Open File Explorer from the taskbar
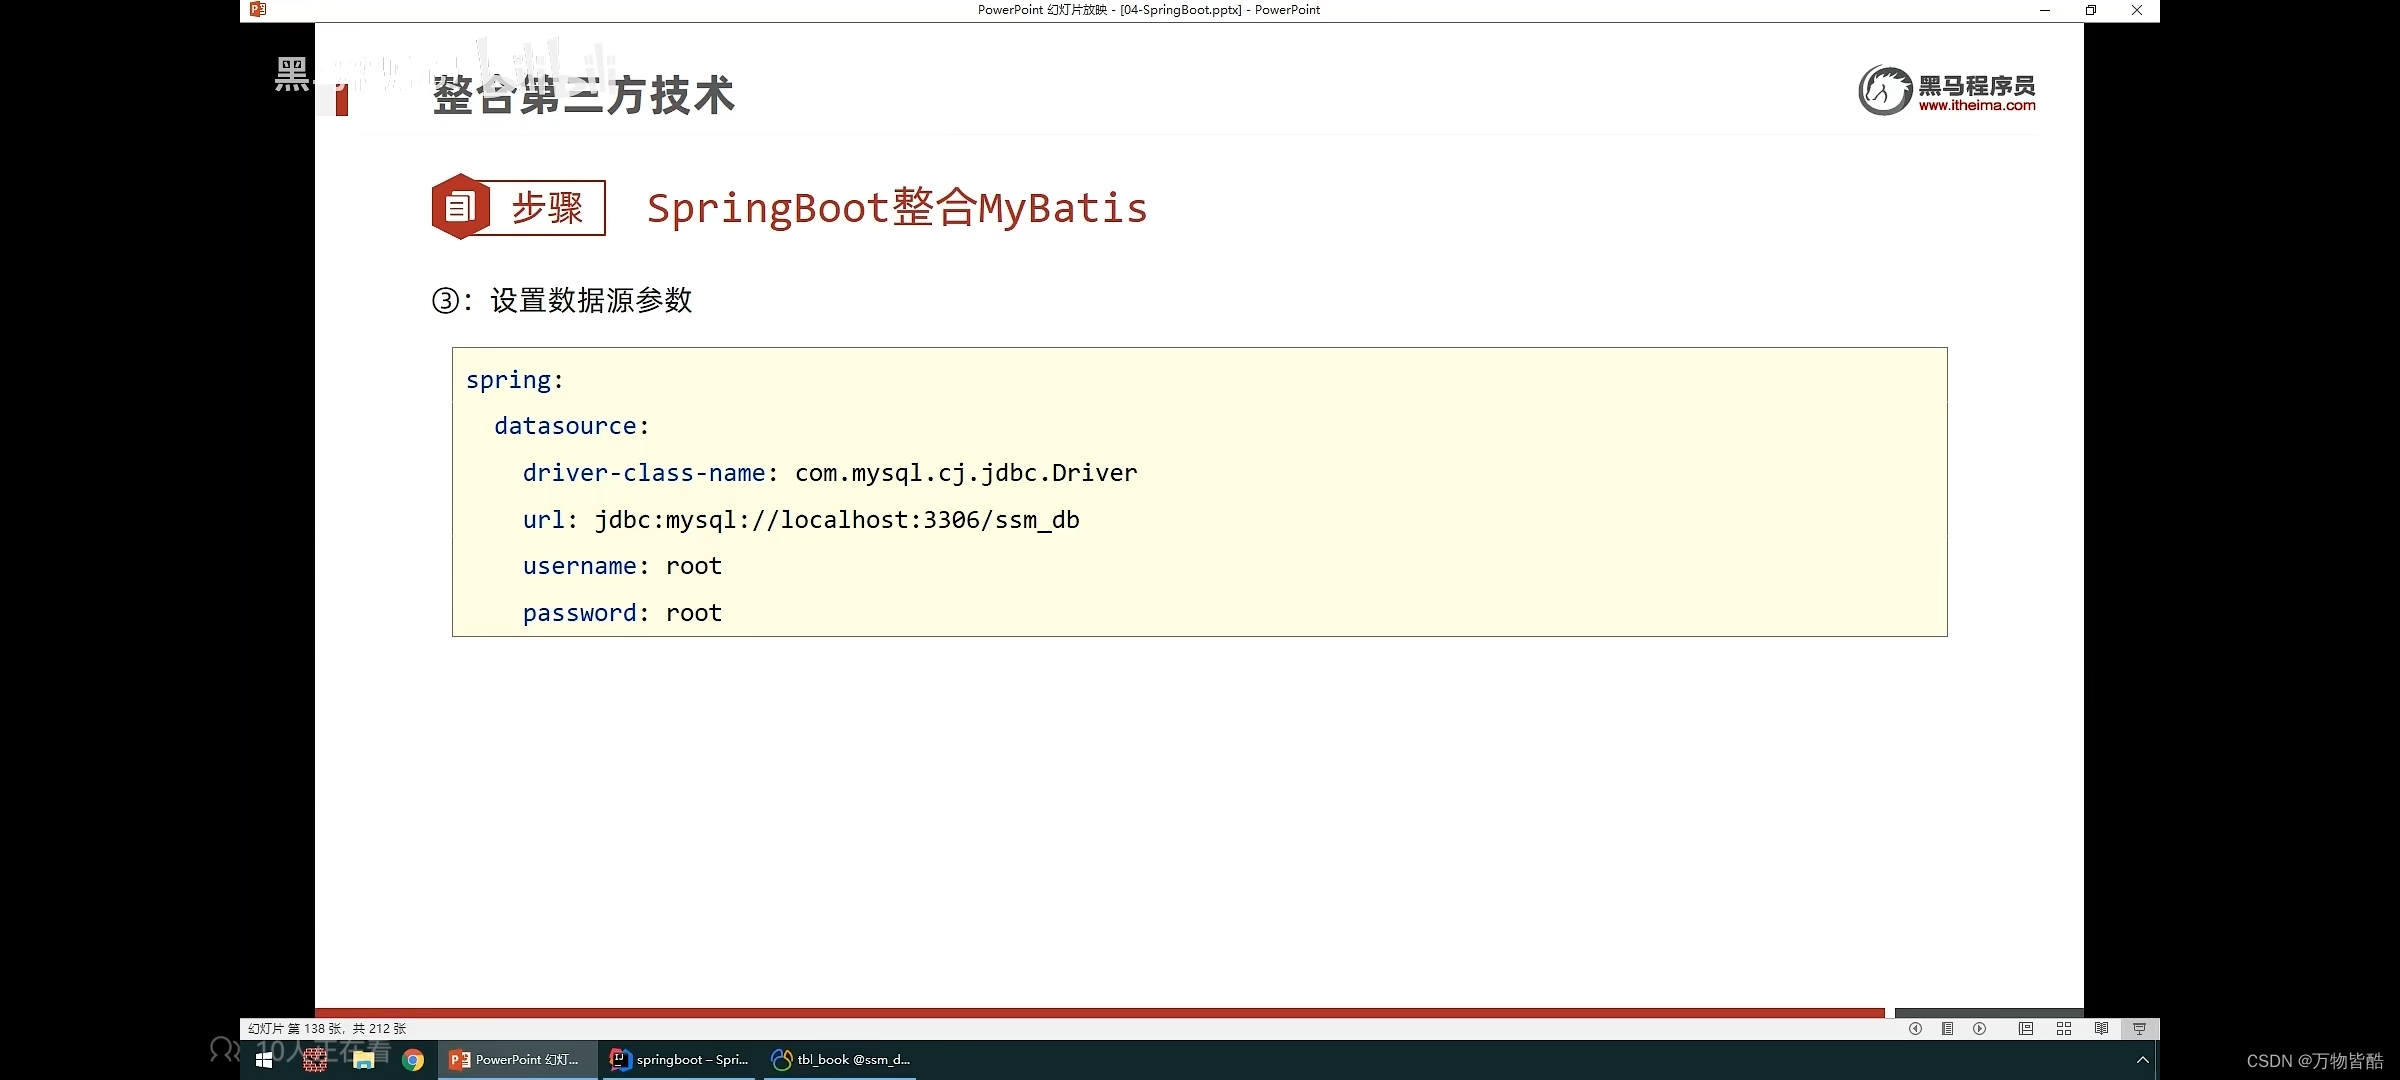 [x=364, y=1060]
